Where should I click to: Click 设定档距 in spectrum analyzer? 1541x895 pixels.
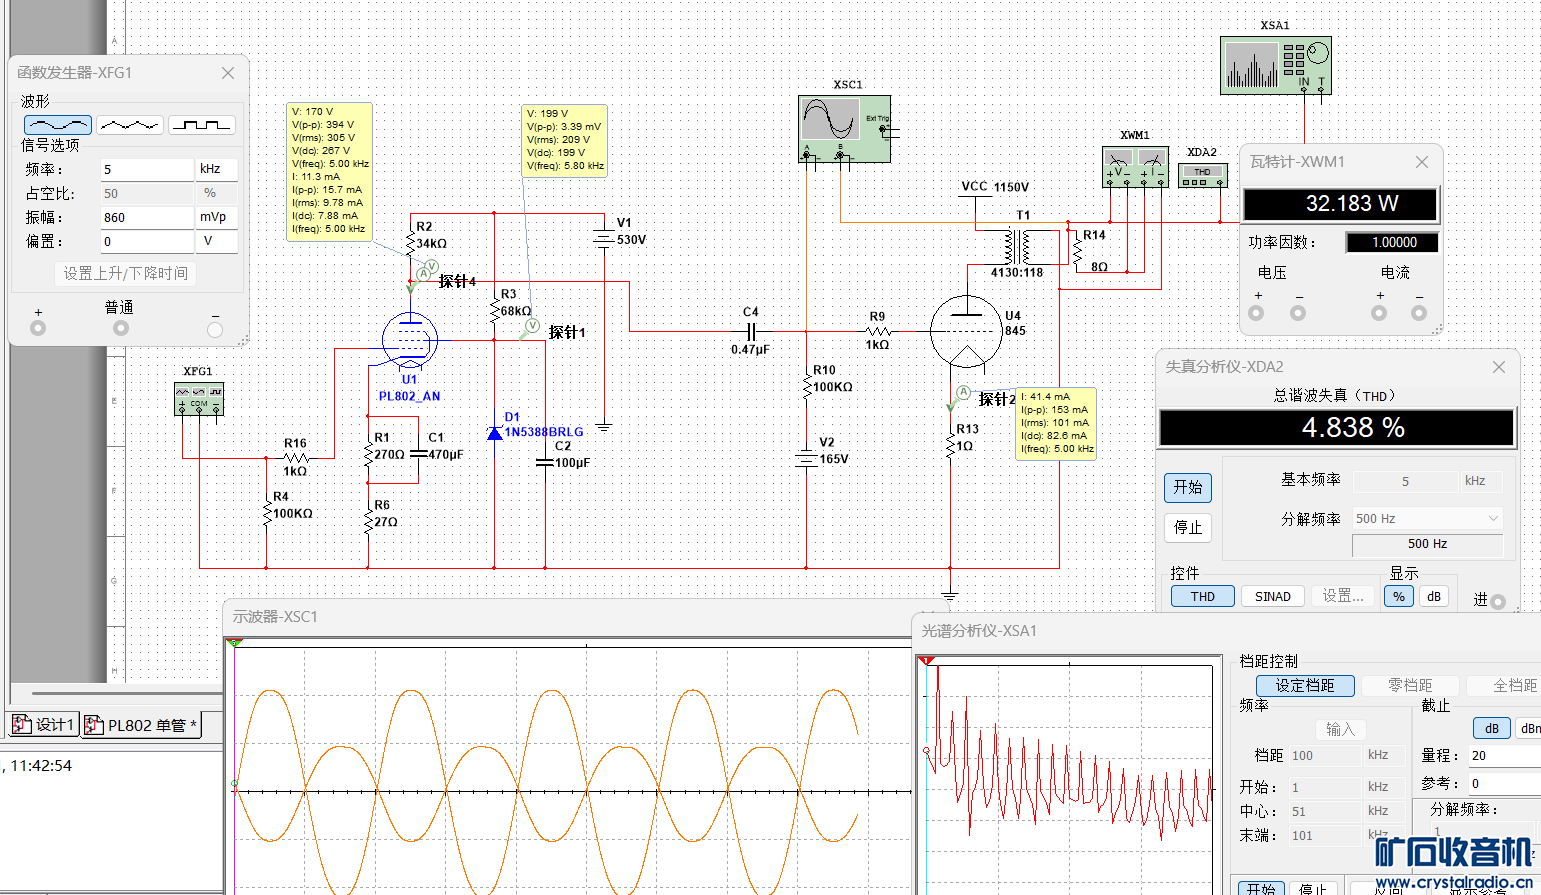pos(1304,686)
